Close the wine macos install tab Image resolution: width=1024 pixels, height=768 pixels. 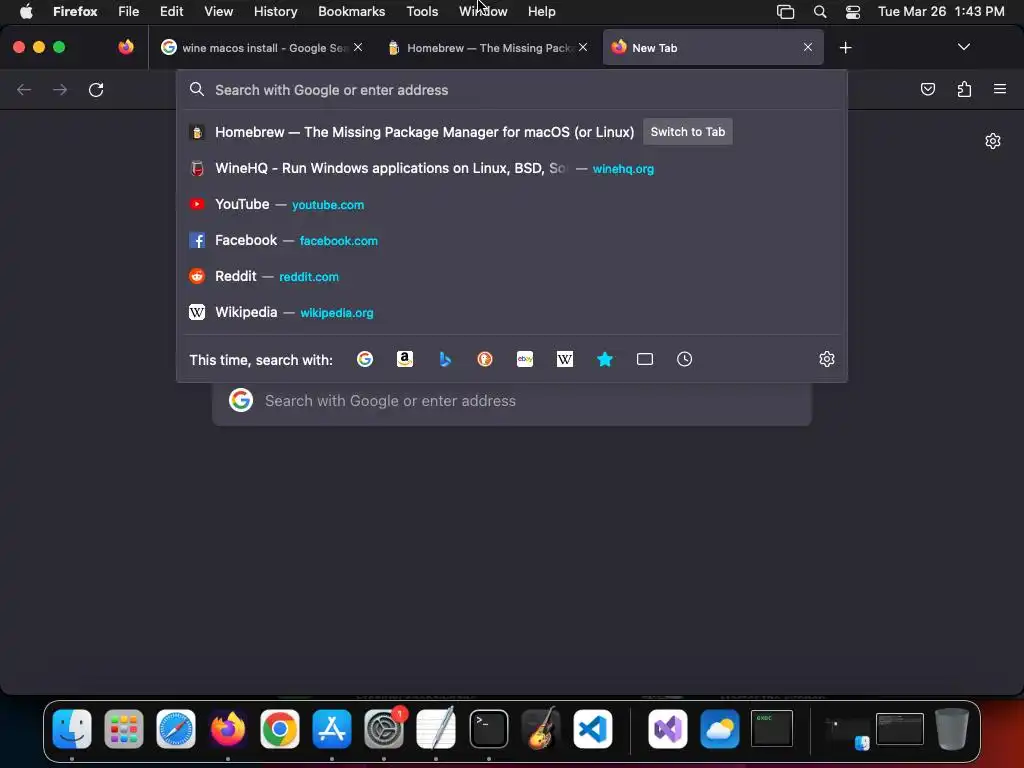[x=358, y=47]
